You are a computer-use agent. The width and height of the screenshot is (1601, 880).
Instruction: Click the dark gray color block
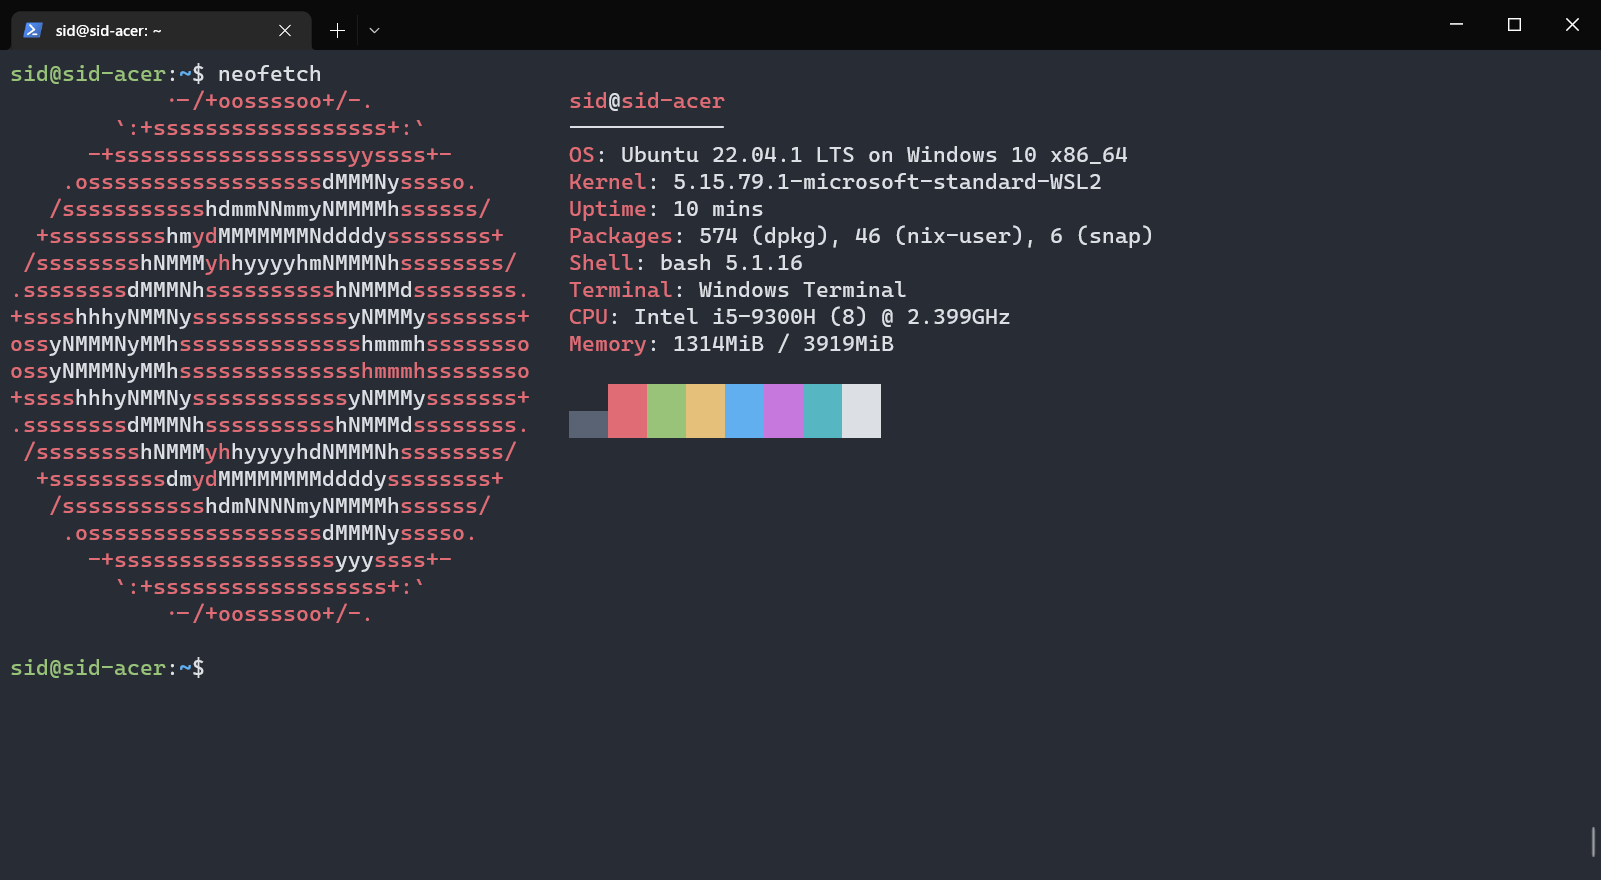pos(588,424)
